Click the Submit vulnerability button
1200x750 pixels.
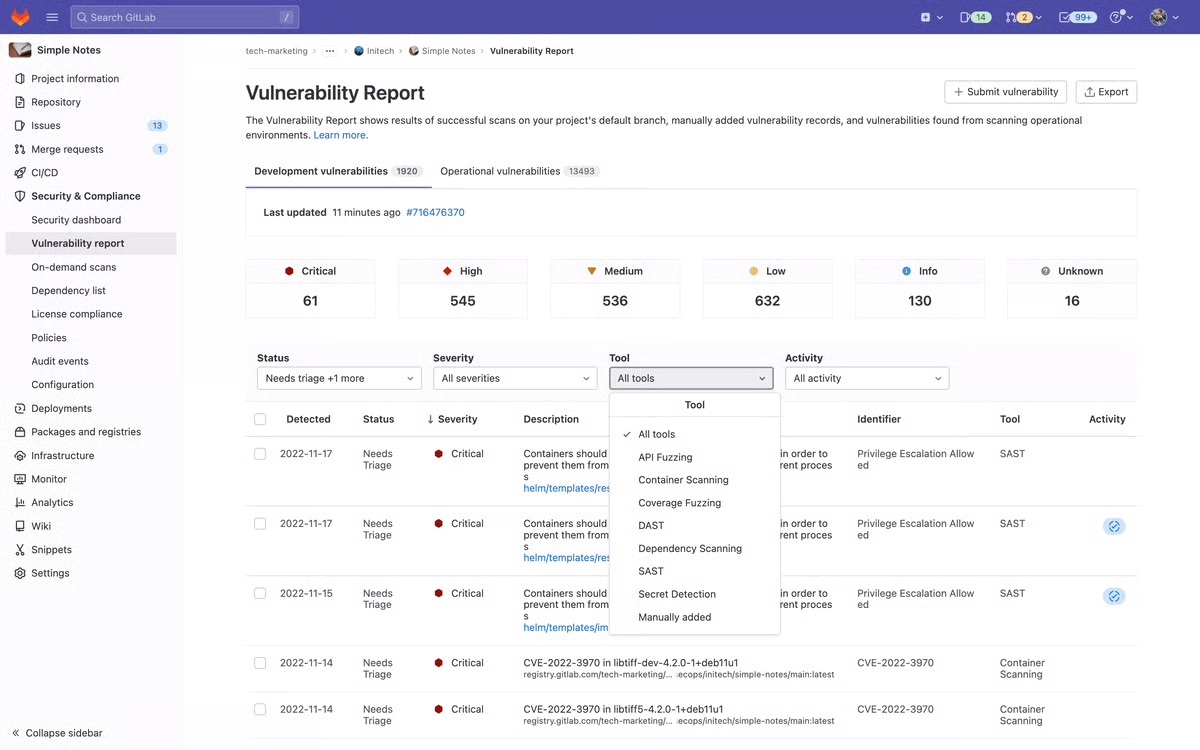tap(1005, 91)
